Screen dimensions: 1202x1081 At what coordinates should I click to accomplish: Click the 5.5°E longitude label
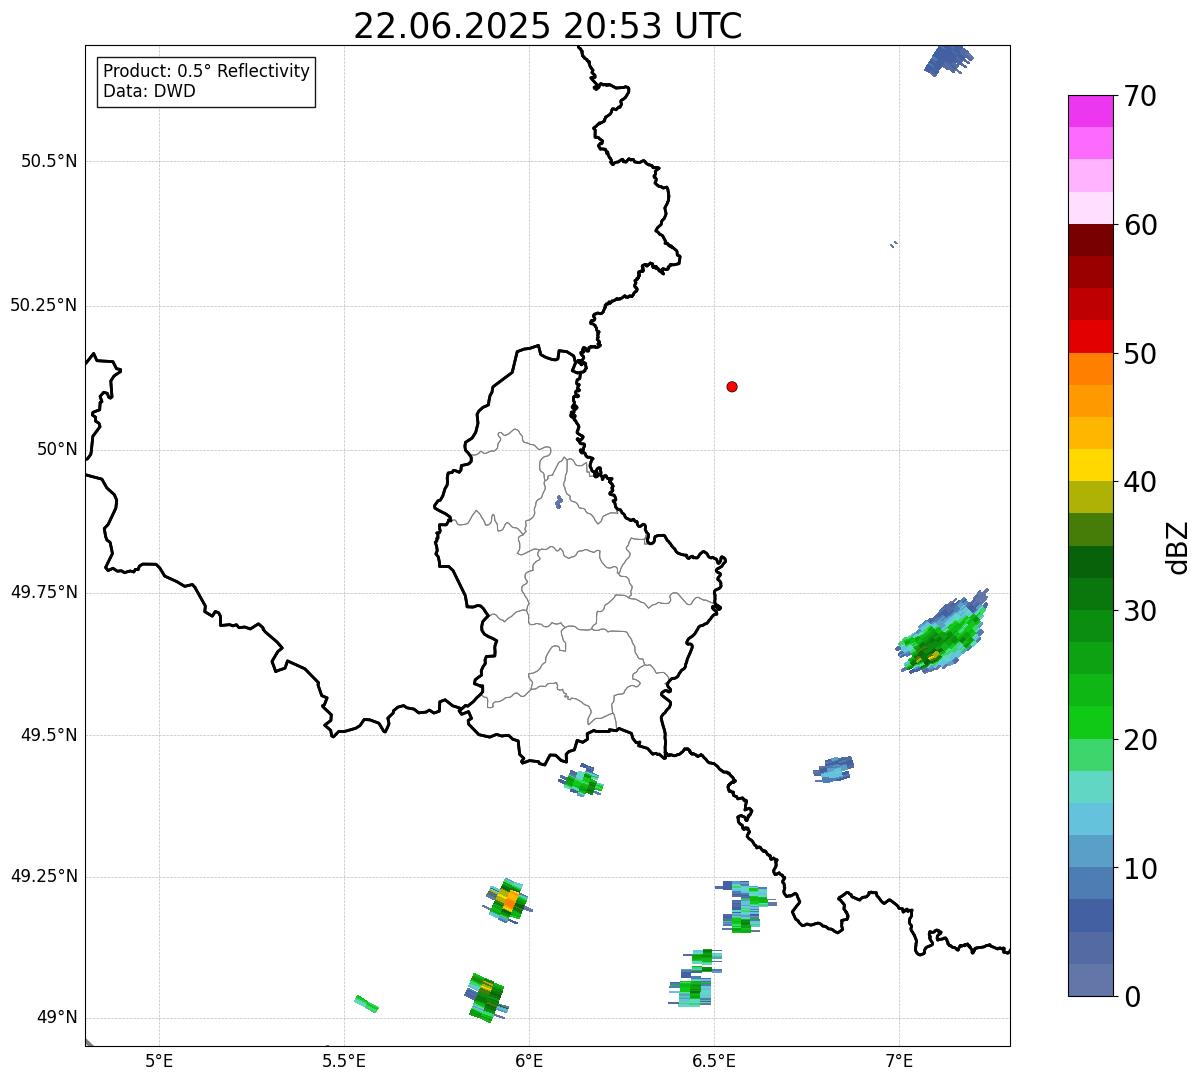(344, 1060)
